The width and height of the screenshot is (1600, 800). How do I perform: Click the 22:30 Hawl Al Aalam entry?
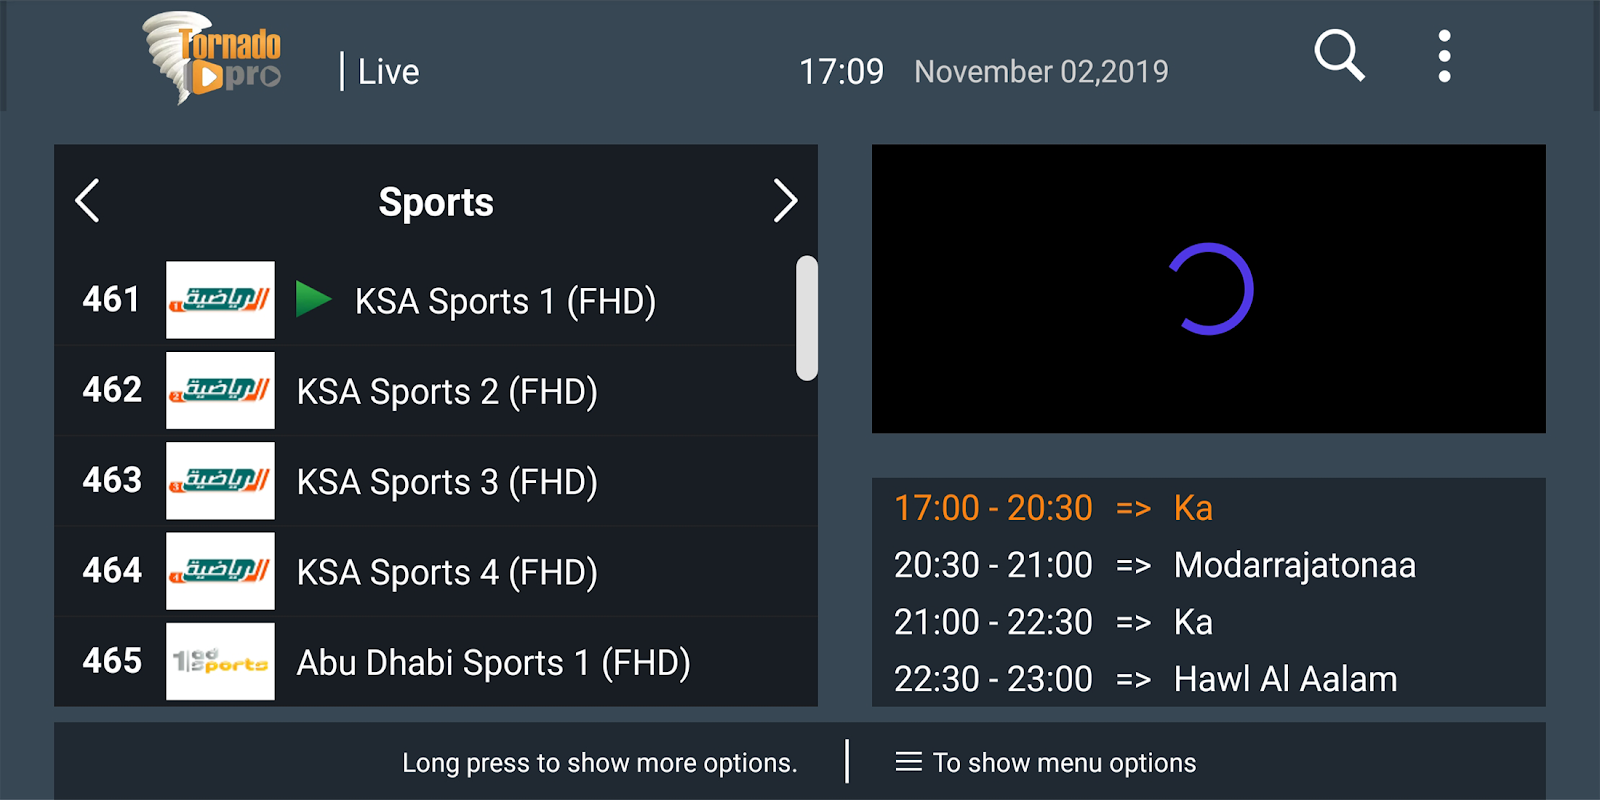click(1145, 679)
